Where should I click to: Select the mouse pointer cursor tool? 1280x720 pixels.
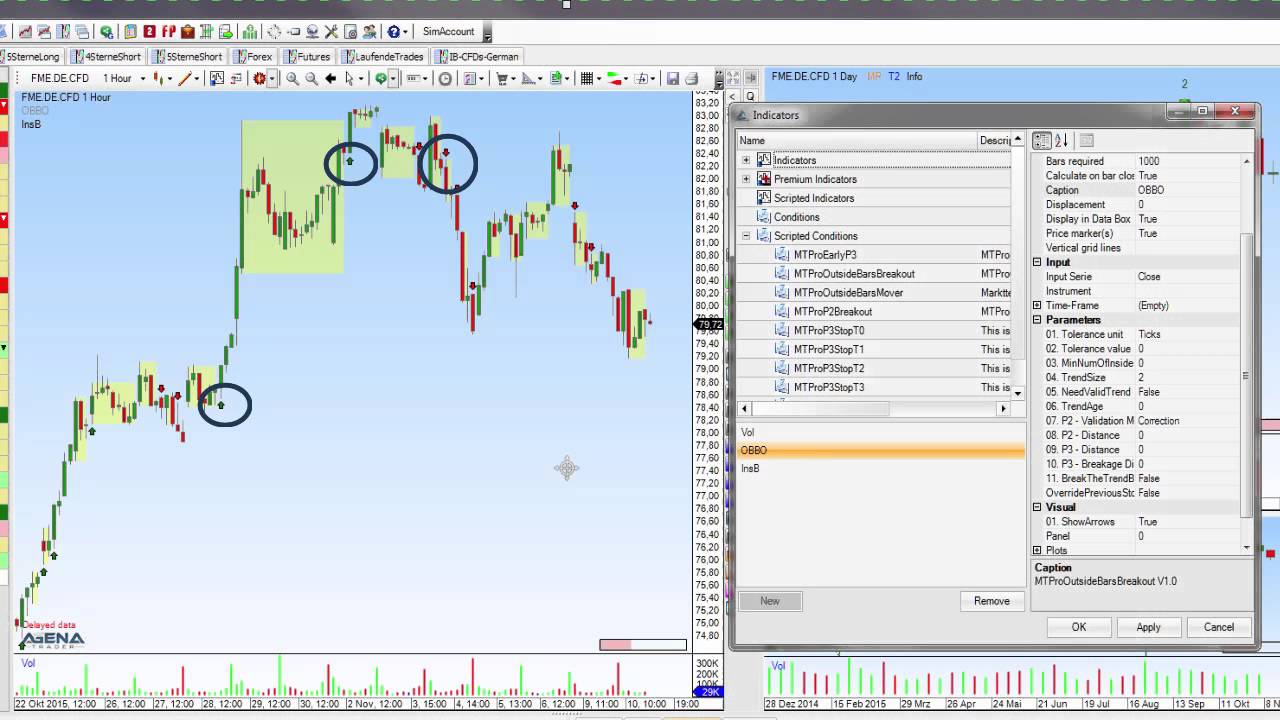click(349, 78)
